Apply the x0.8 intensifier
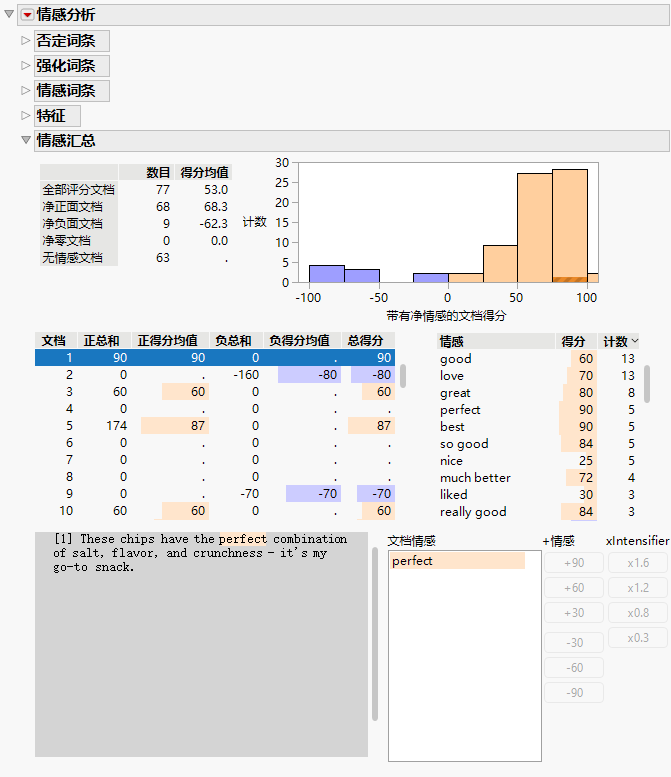The image size is (671, 777). [x=638, y=613]
